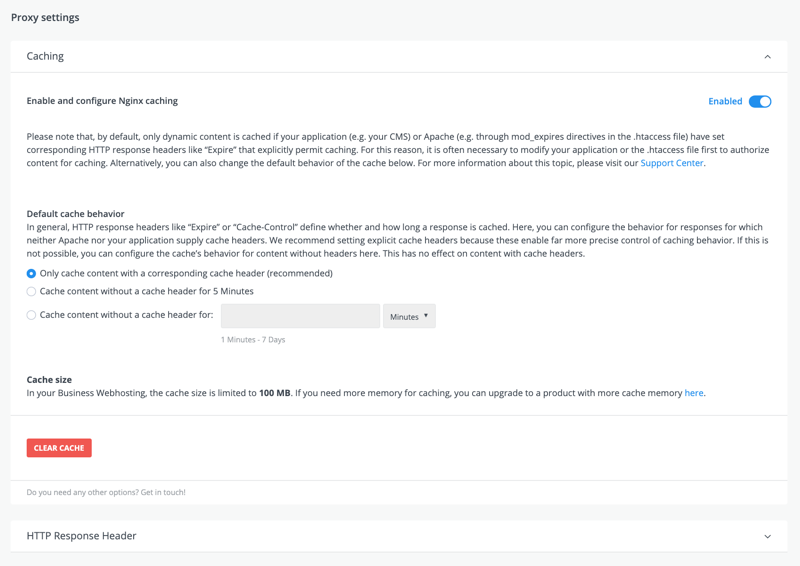Click the custom cache duration input field
The width and height of the screenshot is (800, 566).
[301, 316]
